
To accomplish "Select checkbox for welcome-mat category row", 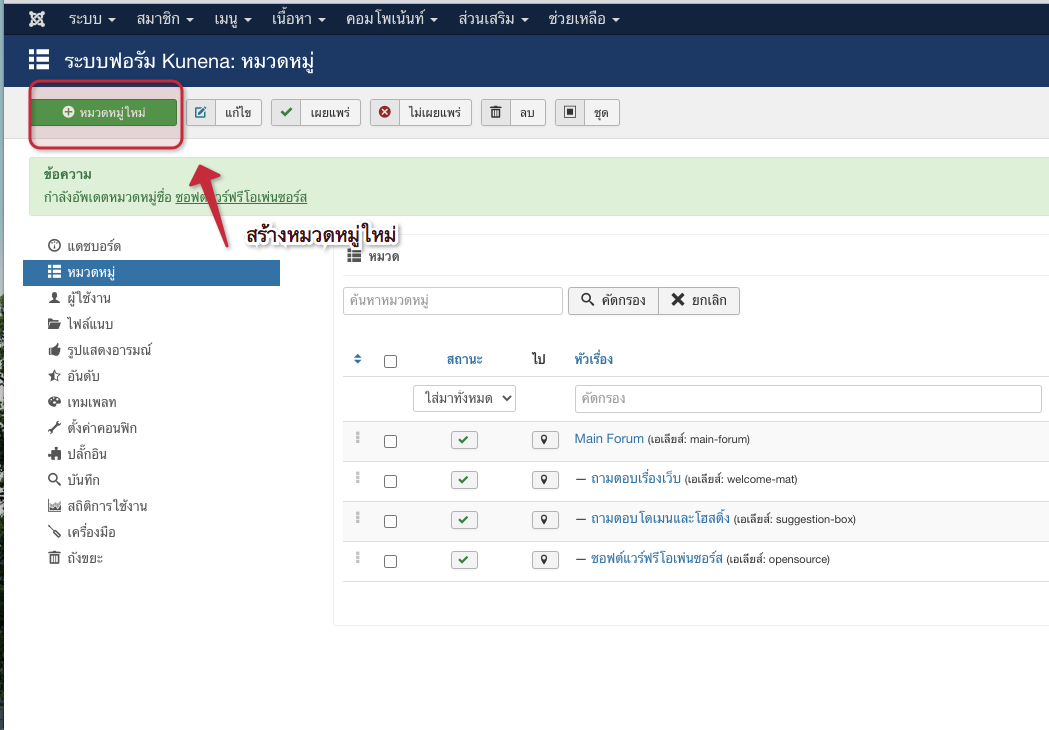I will click(x=390, y=481).
